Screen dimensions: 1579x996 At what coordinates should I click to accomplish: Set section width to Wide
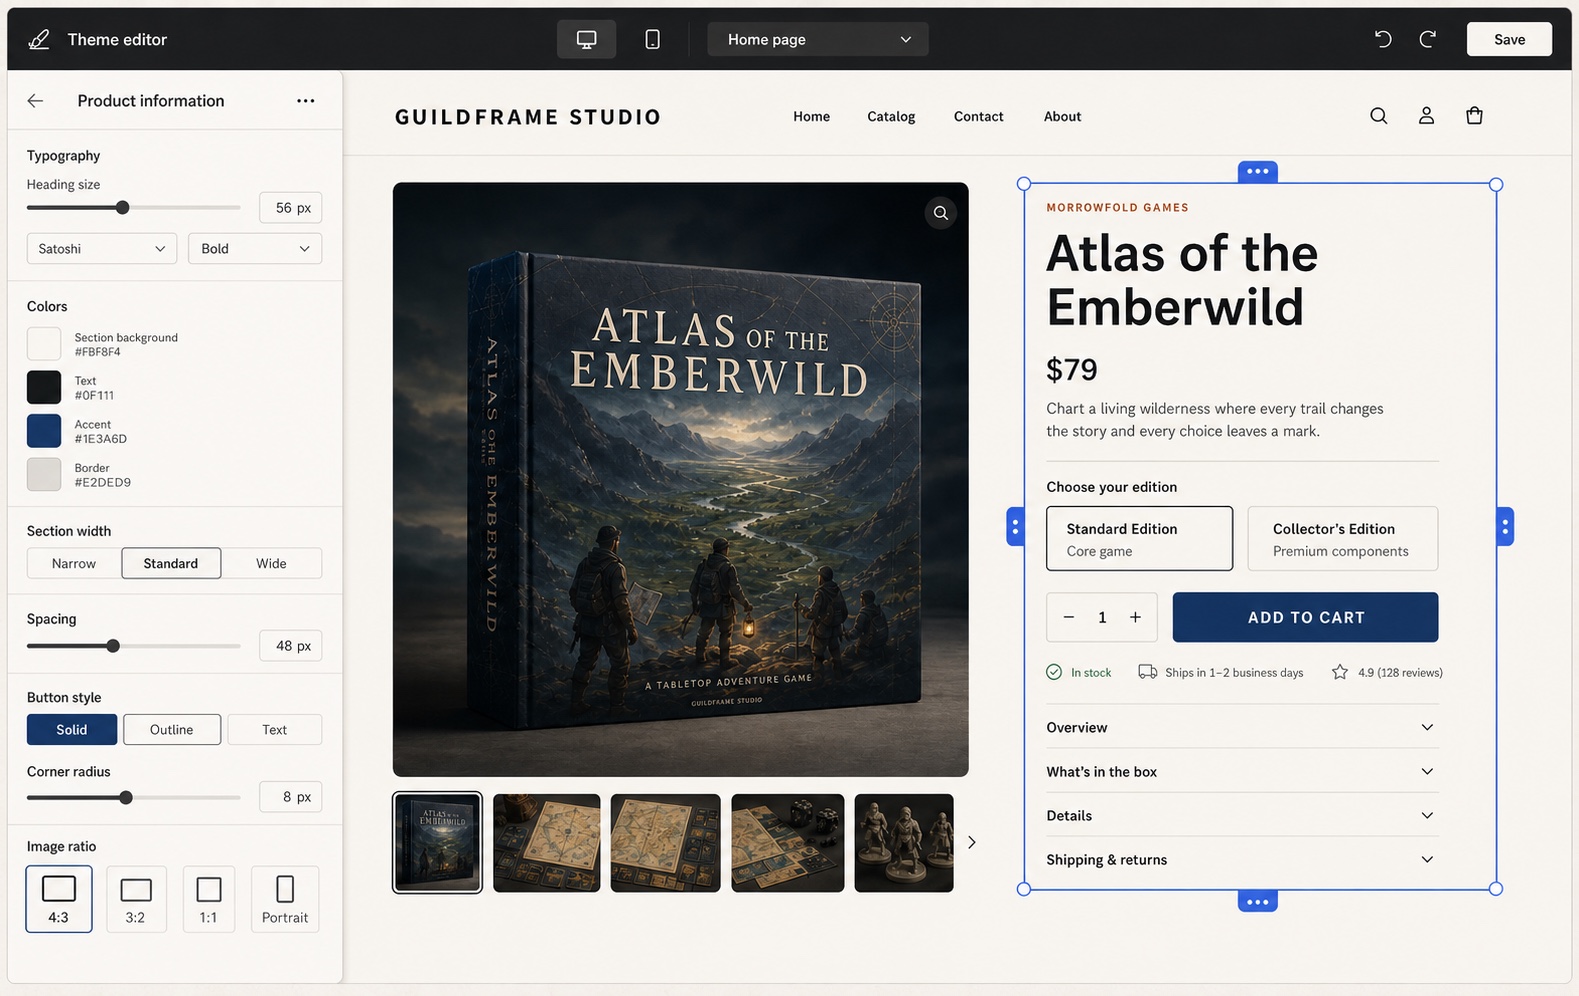(x=271, y=563)
